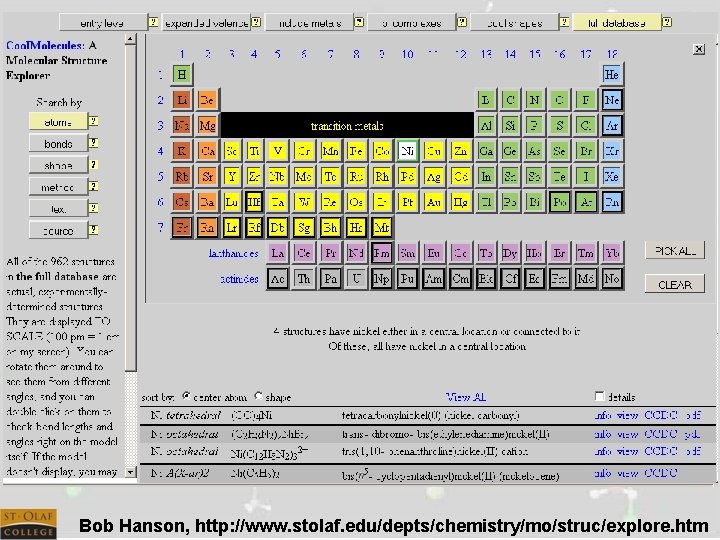Switch to the expanded valence tab
The image size is (720, 540).
(x=206, y=22)
